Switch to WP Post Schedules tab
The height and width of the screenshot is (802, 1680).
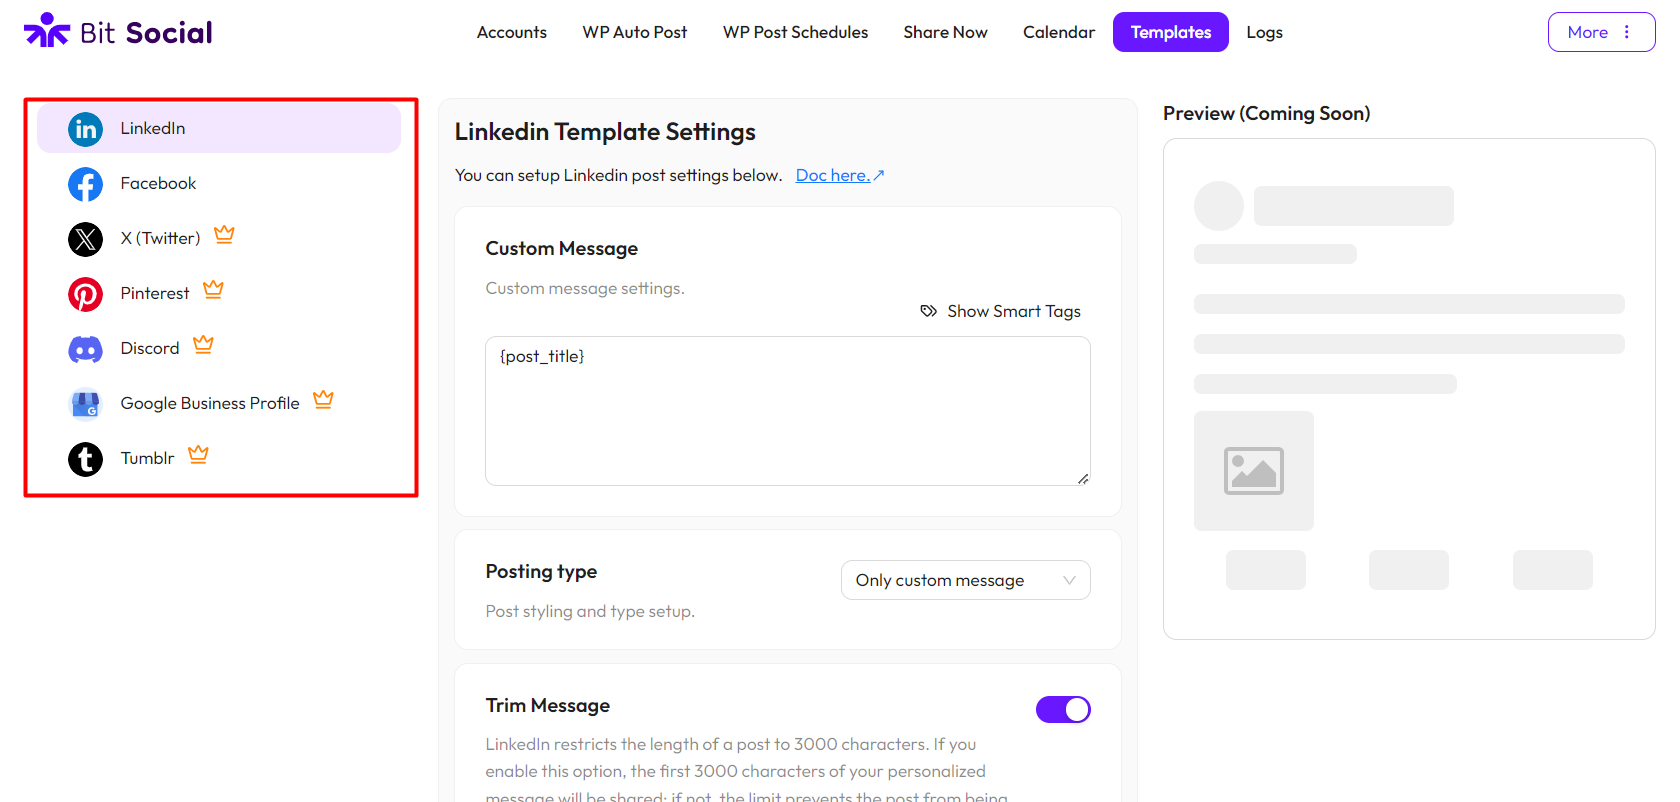(x=796, y=32)
